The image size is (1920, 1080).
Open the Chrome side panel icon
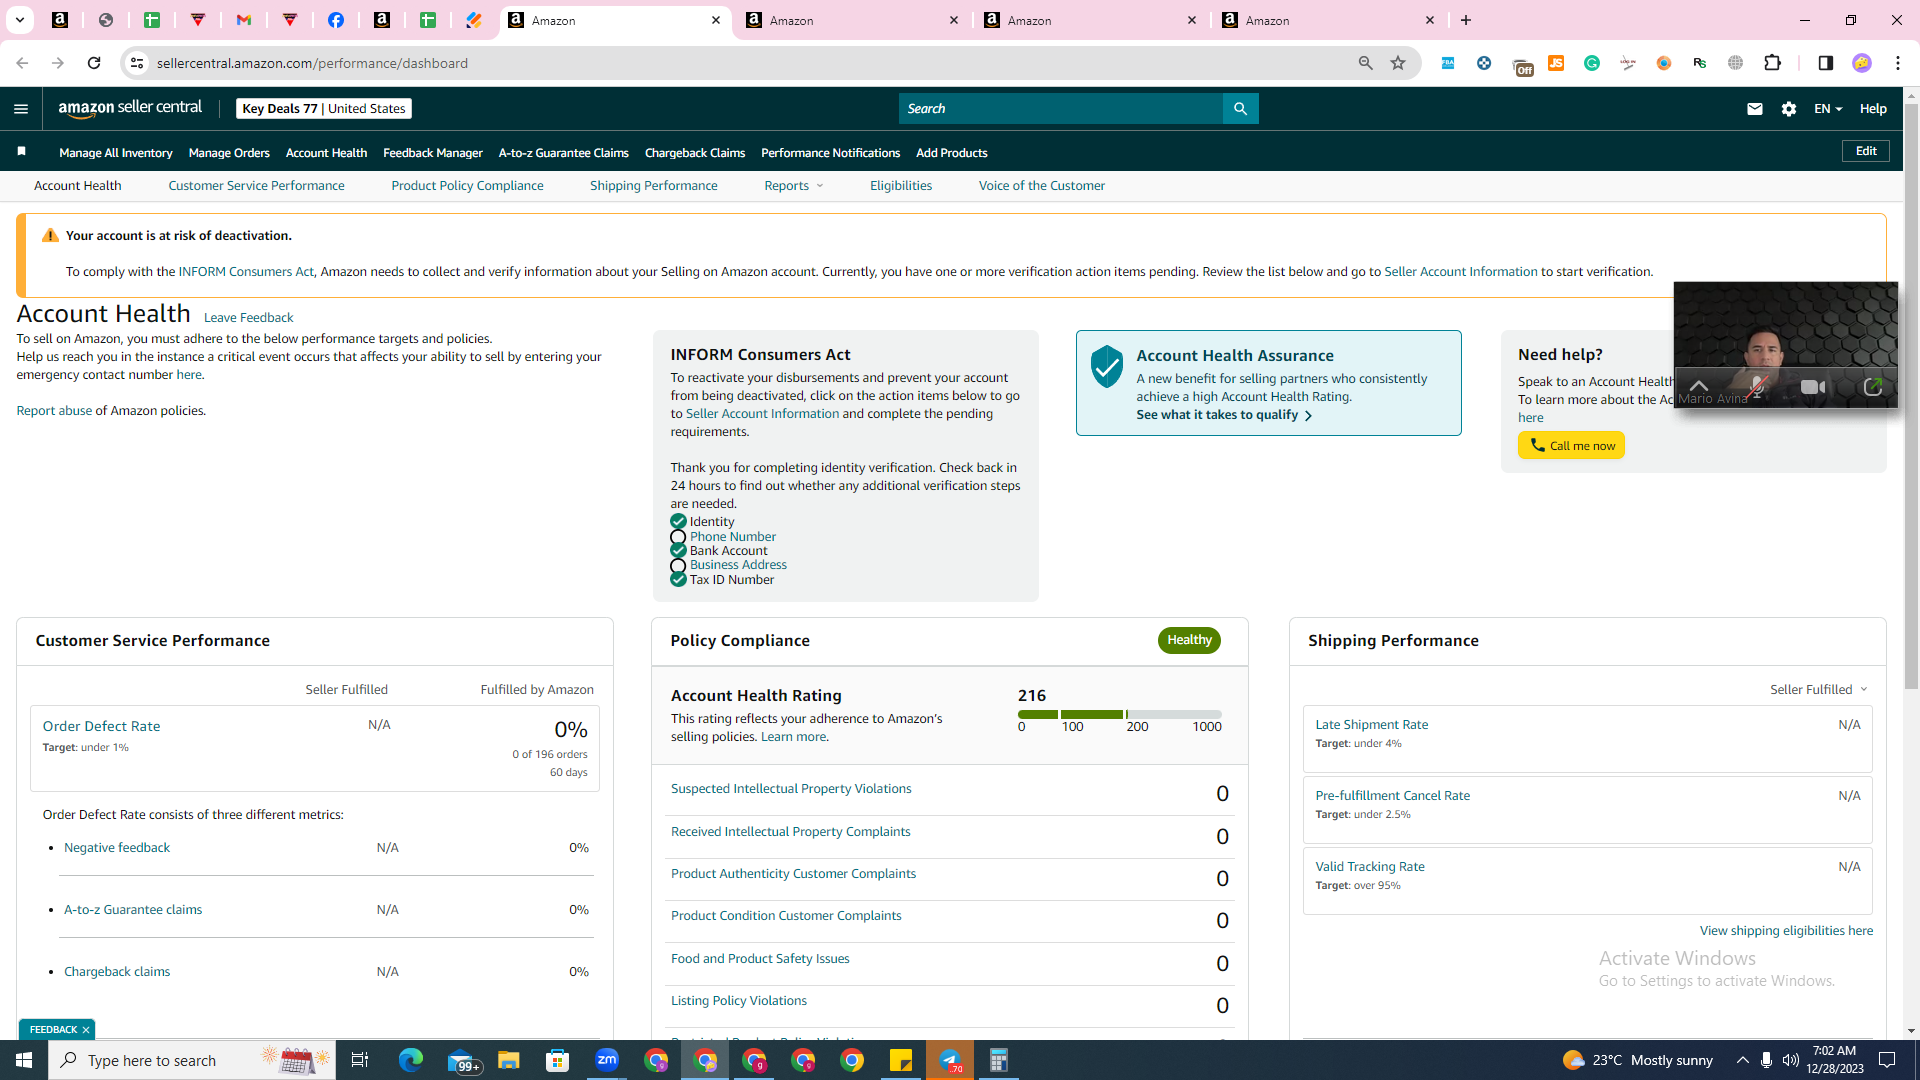(1825, 63)
